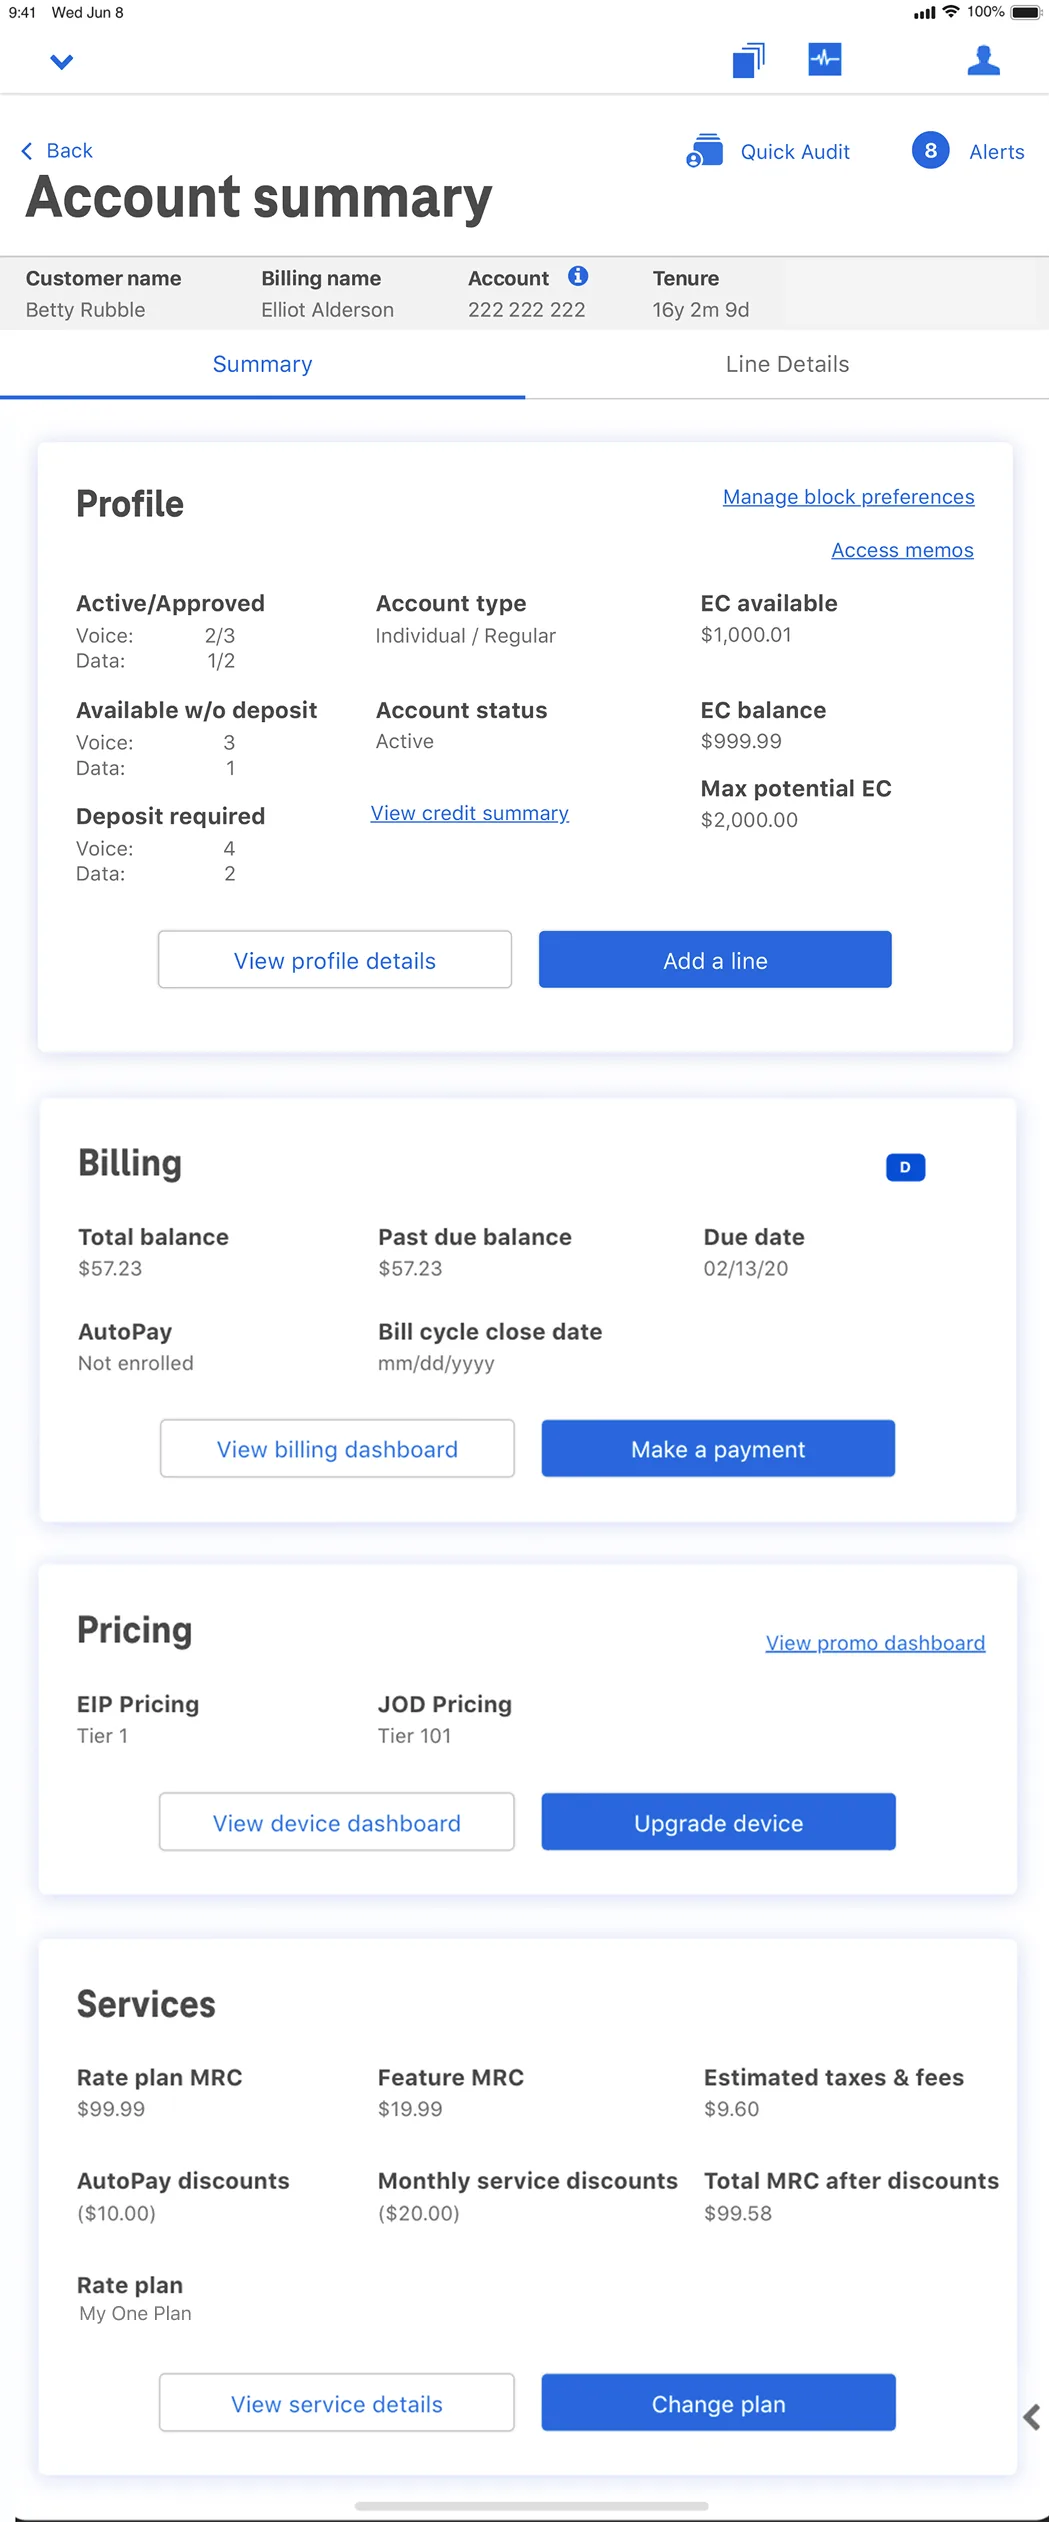Open the Access memos link
The image size is (1050, 2522).
[x=902, y=550]
